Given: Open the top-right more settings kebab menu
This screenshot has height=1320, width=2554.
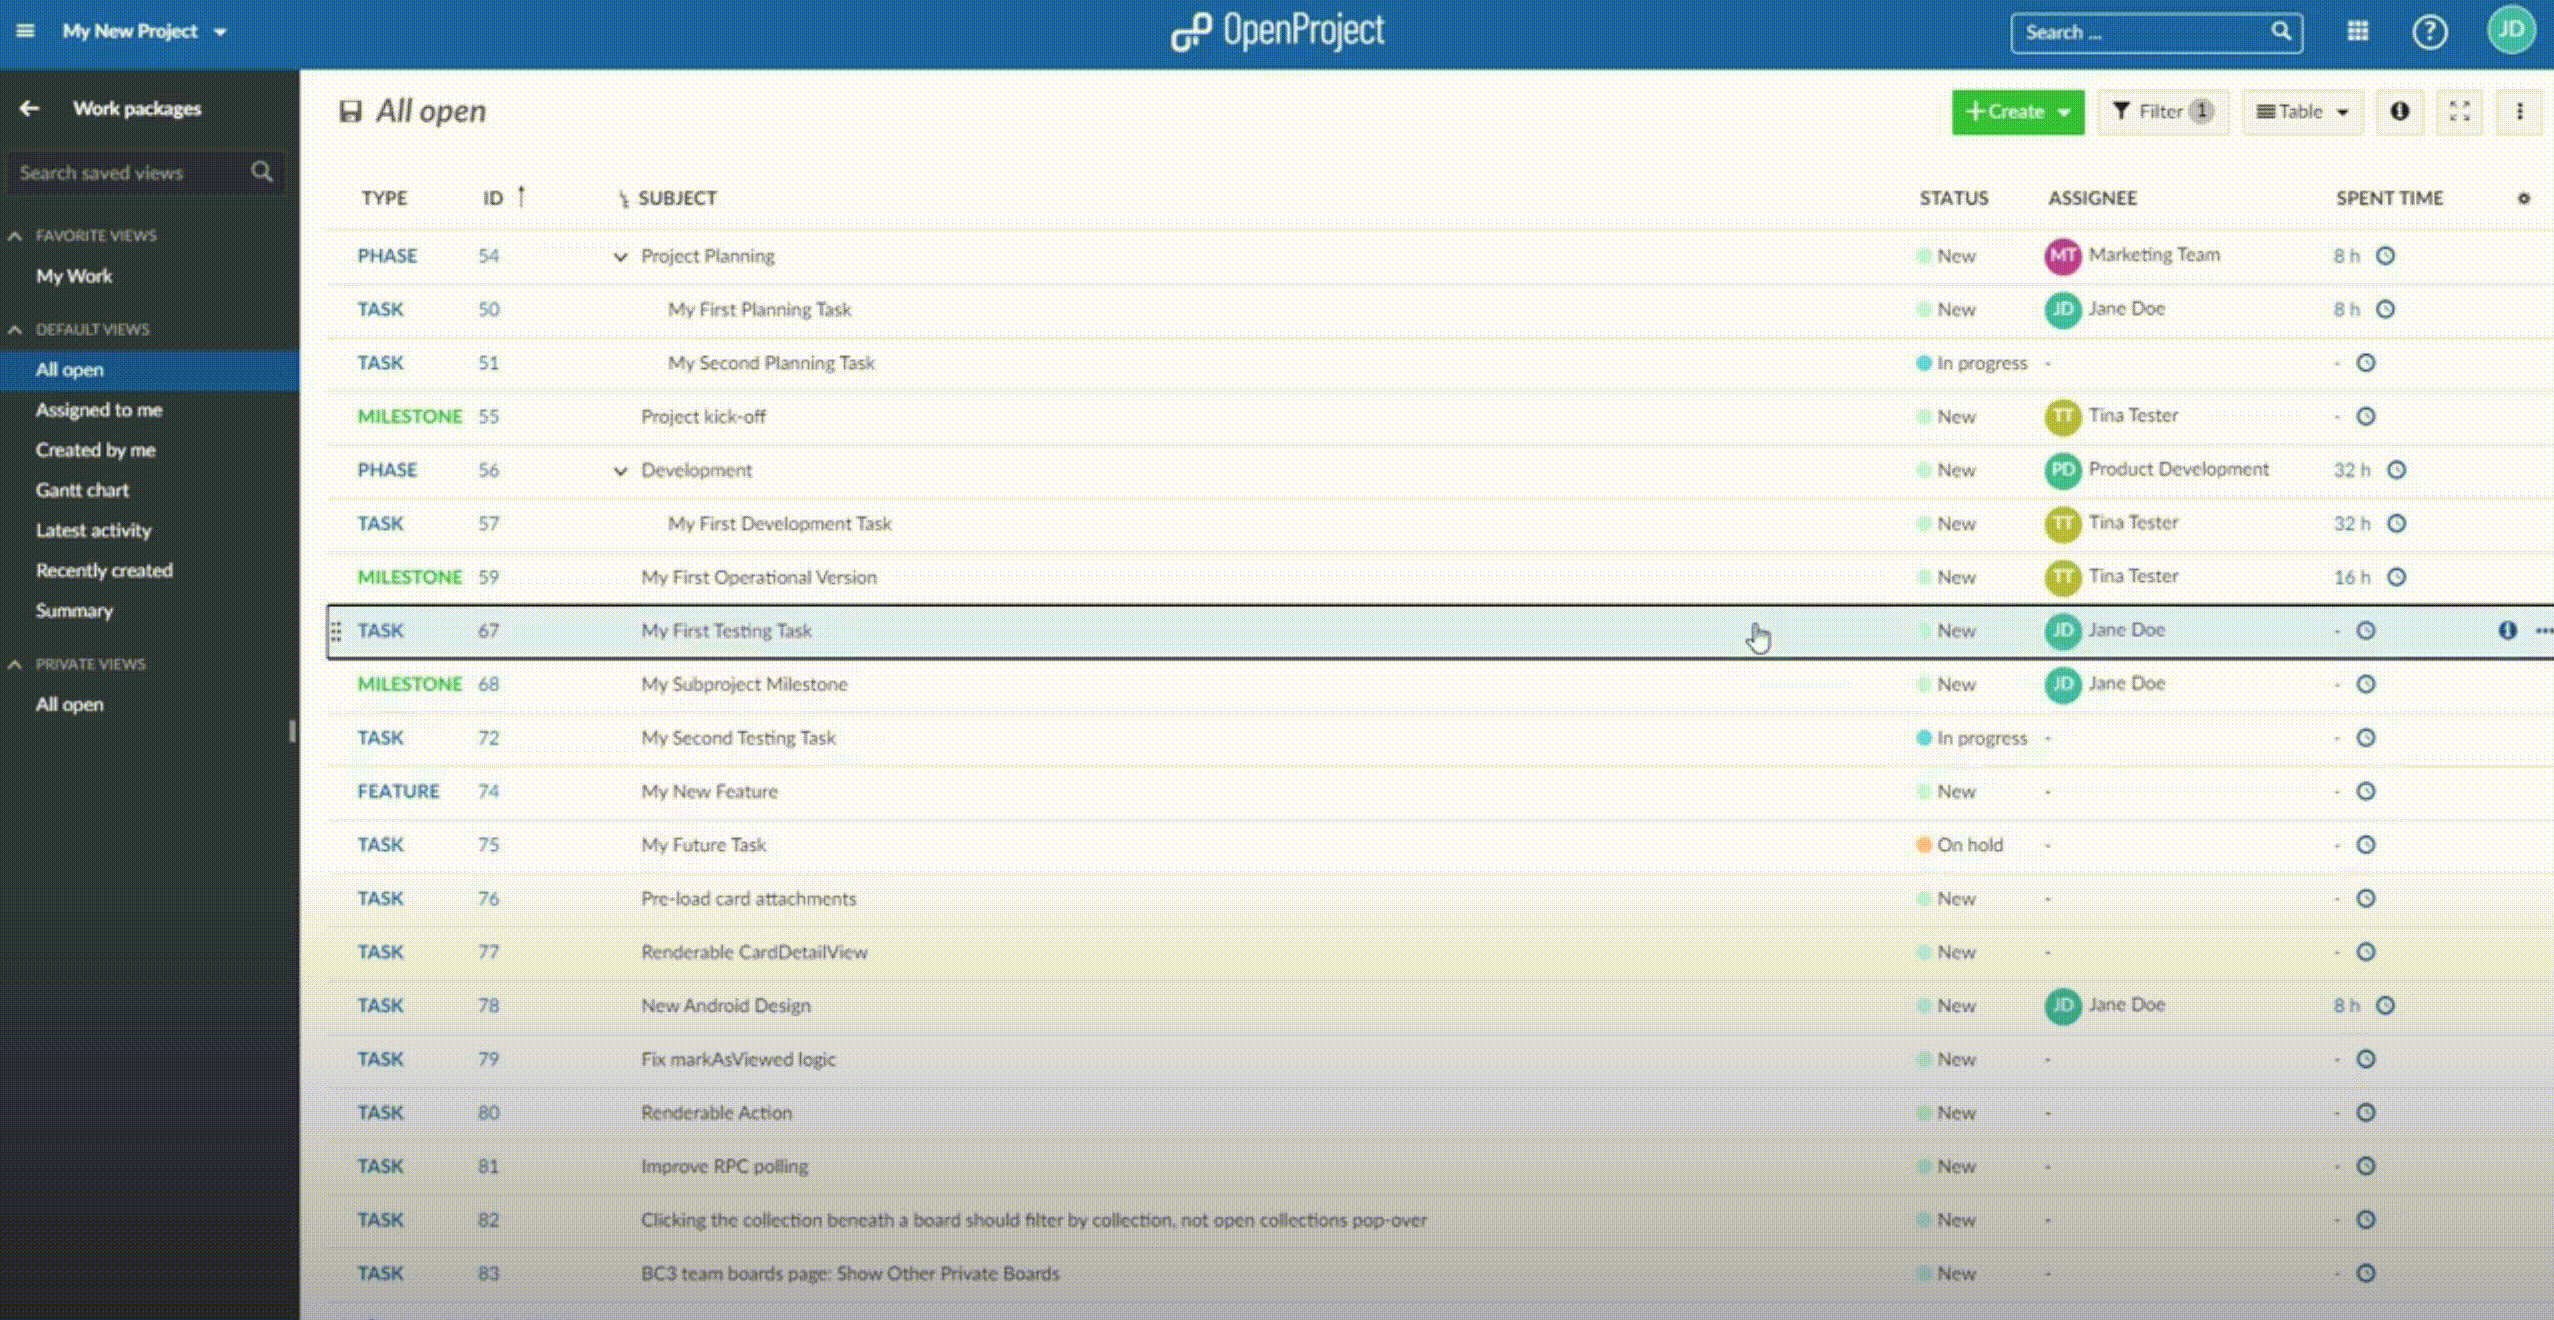Looking at the screenshot, I should 2521,111.
